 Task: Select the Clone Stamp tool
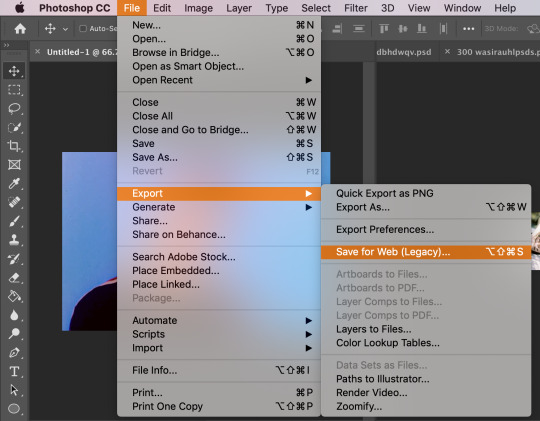14,240
